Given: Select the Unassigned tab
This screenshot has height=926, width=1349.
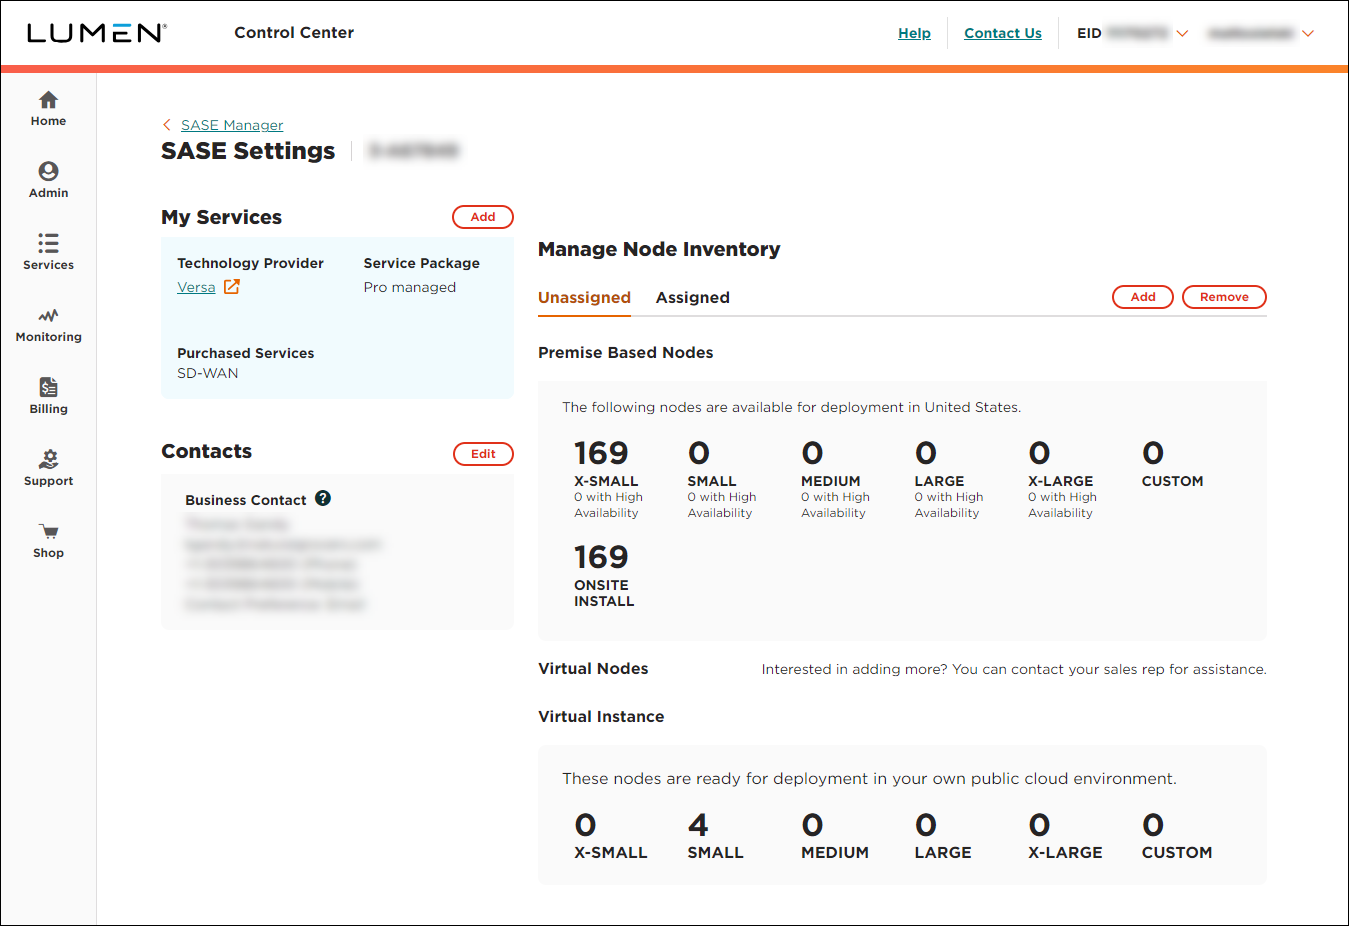Looking at the screenshot, I should [584, 297].
